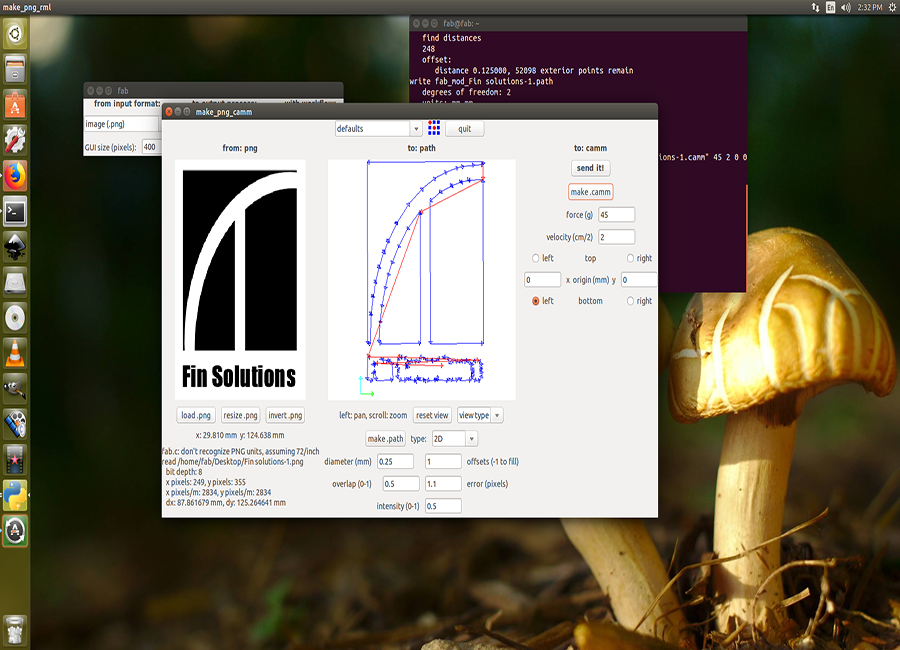Click the 'invert .png' button
The image size is (900, 650).
[285, 415]
